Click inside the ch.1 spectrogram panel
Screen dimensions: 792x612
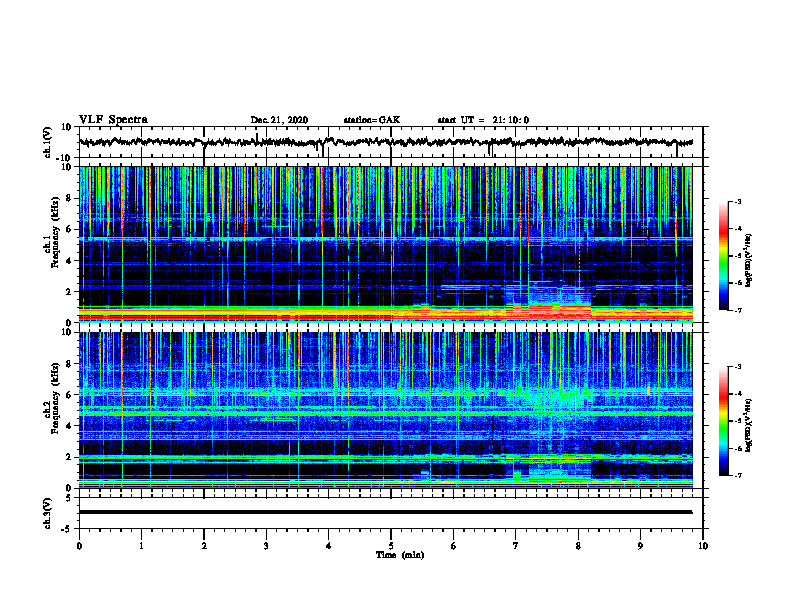385,244
